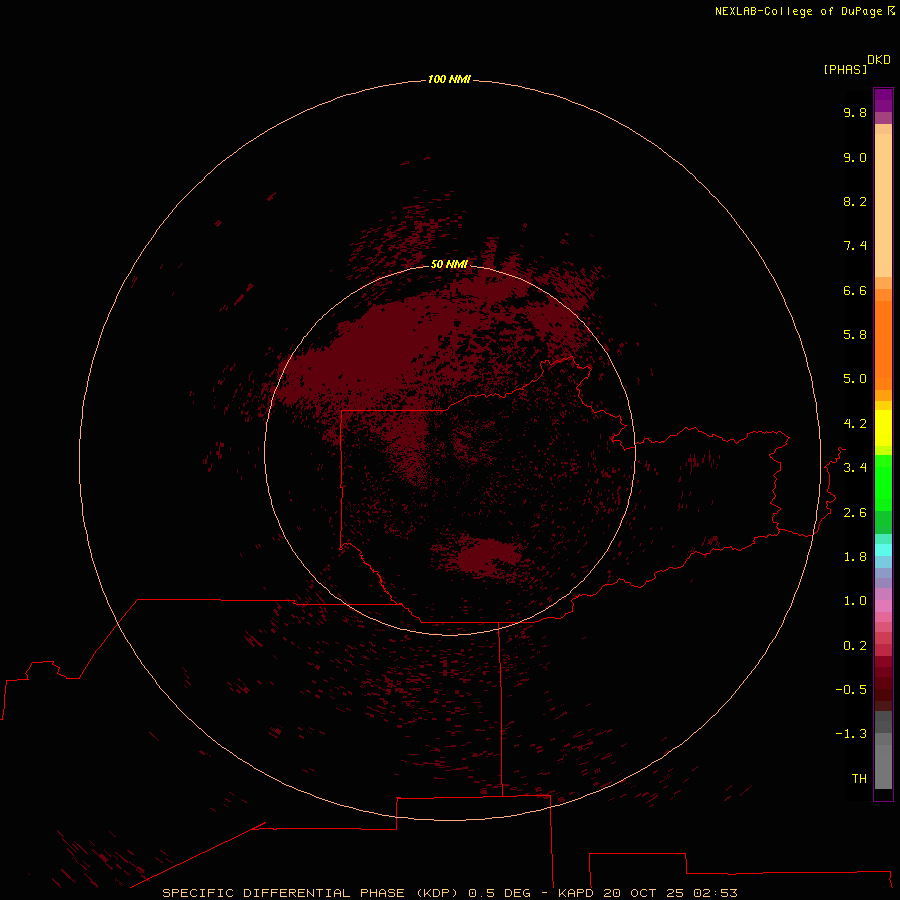Click the 1.8 value on the color scale
Screen dimensions: 900x900
point(855,557)
